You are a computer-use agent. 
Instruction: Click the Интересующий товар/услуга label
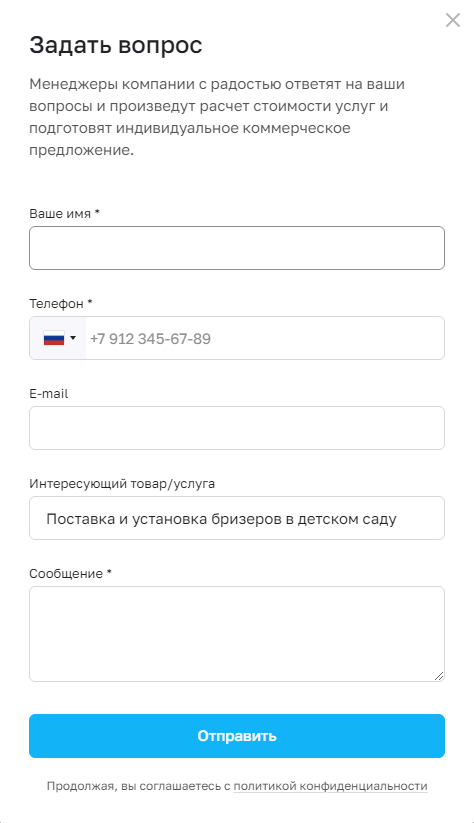(122, 483)
